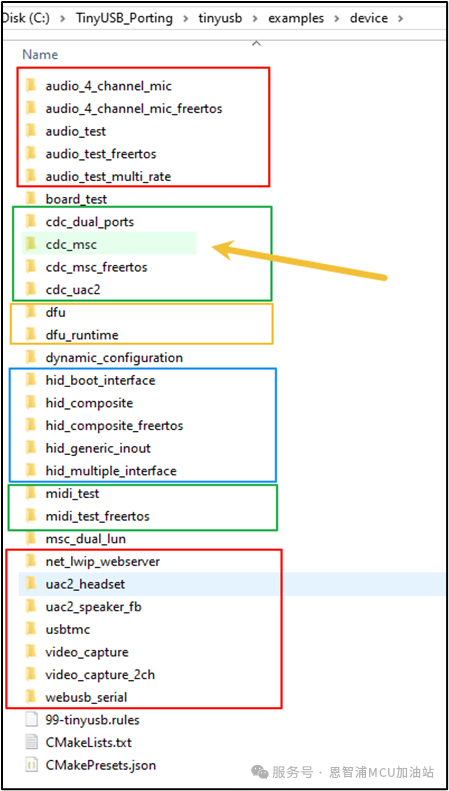Select audio_4_channel_mic_freertos folder
The image size is (449, 791).
click(x=124, y=108)
